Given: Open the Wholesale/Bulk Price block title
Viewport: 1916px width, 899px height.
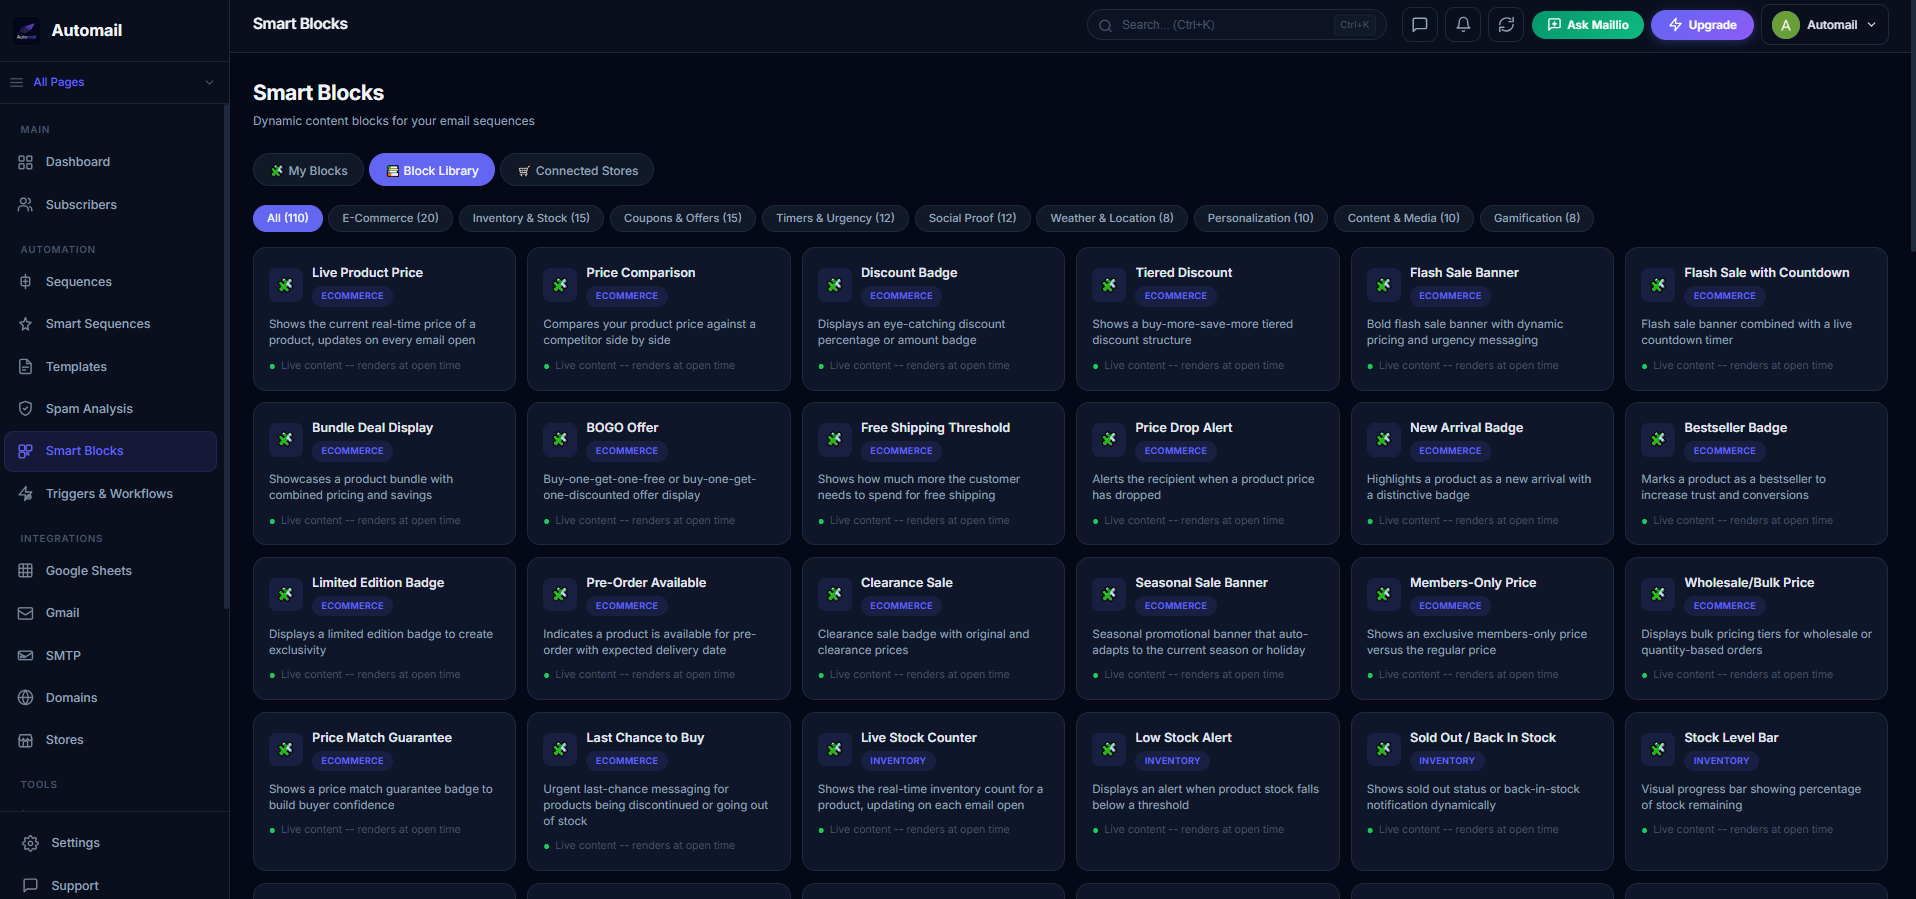Looking at the screenshot, I should click(x=1749, y=583).
